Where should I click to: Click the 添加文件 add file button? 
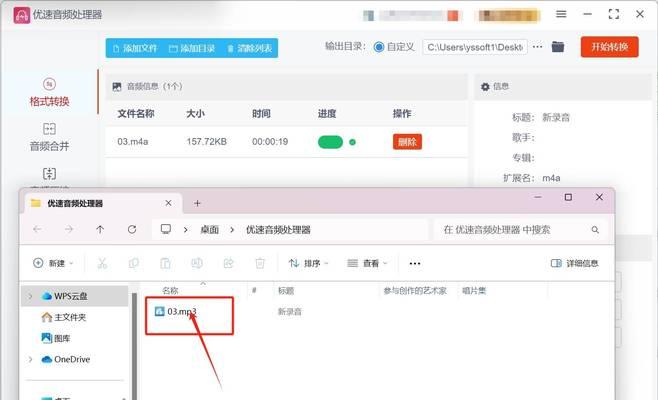[135, 48]
